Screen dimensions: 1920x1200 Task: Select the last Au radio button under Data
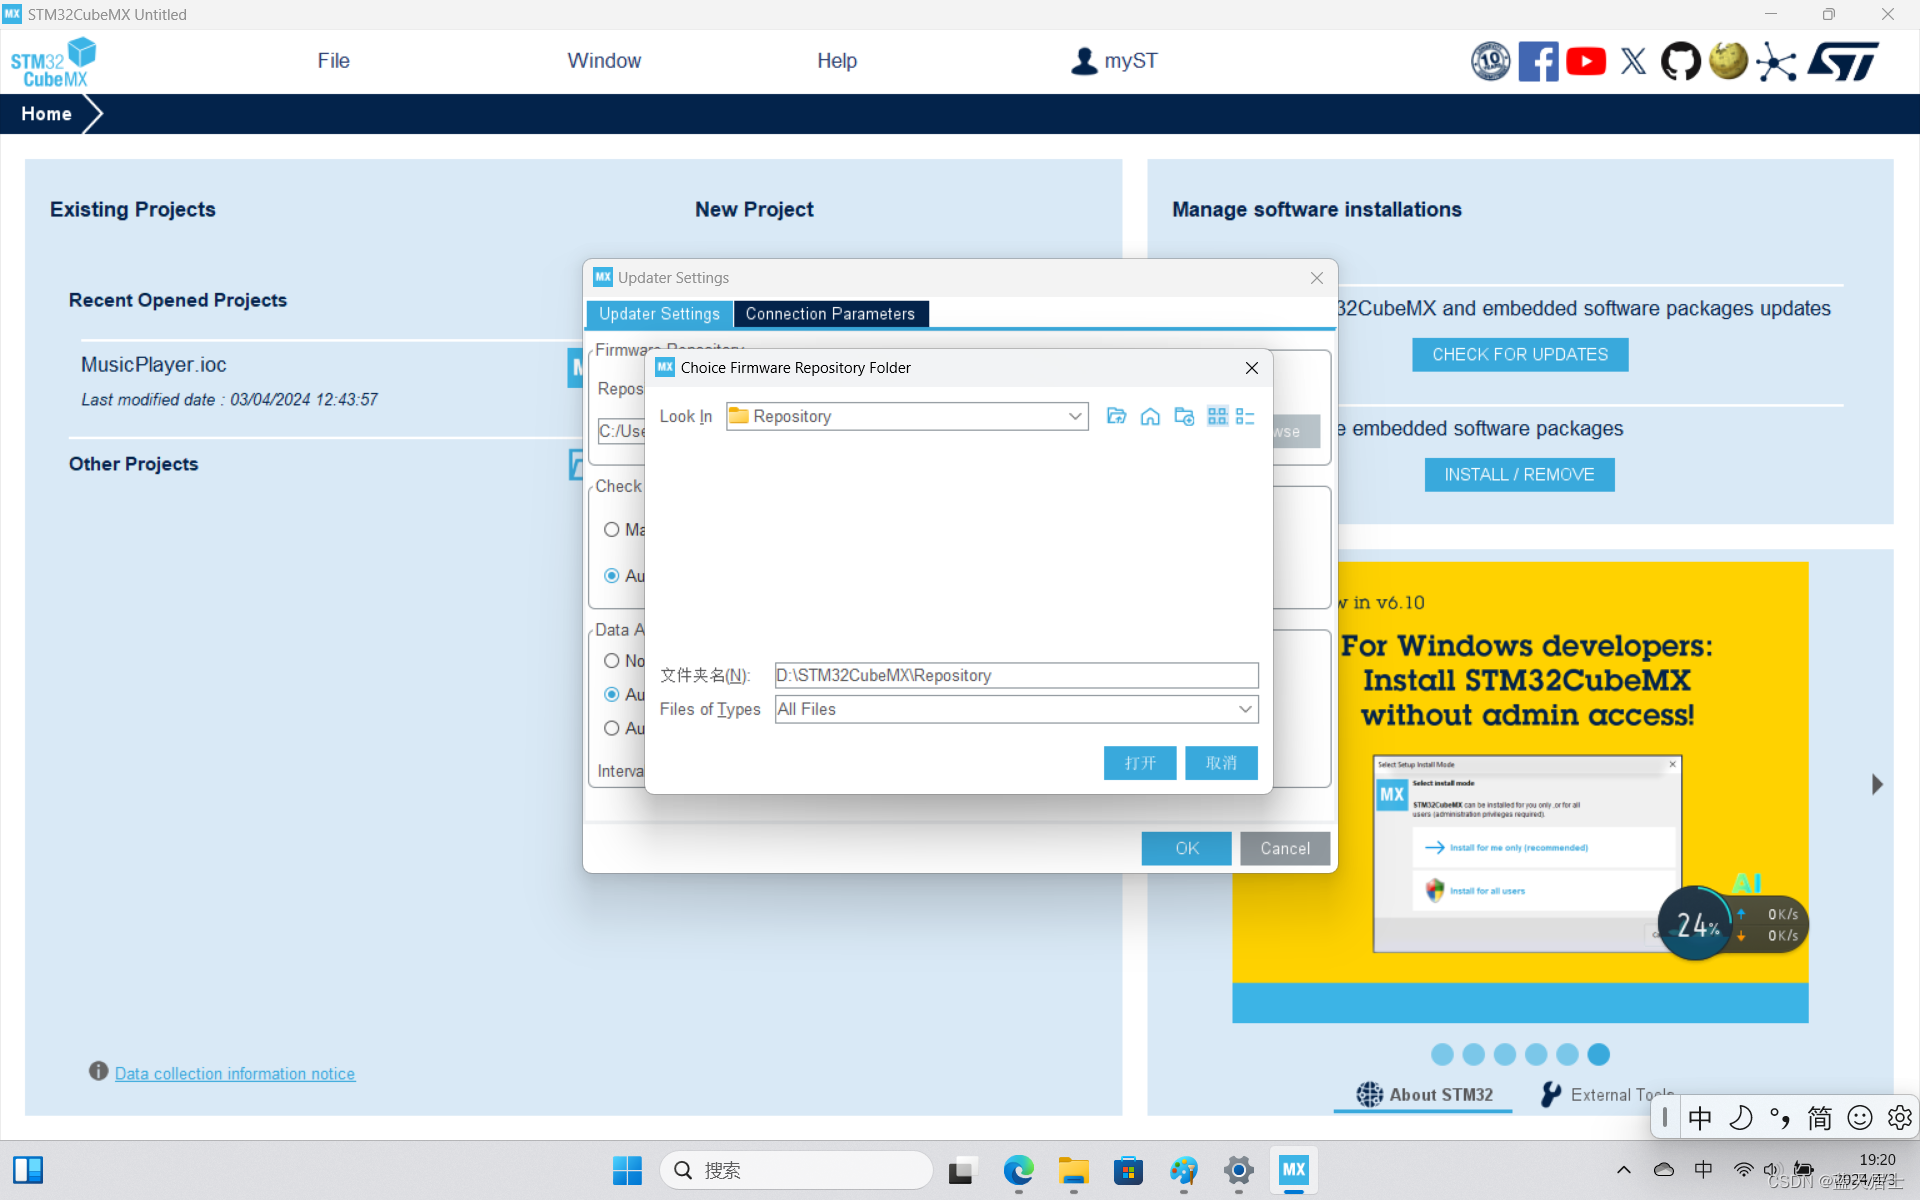[x=612, y=728]
